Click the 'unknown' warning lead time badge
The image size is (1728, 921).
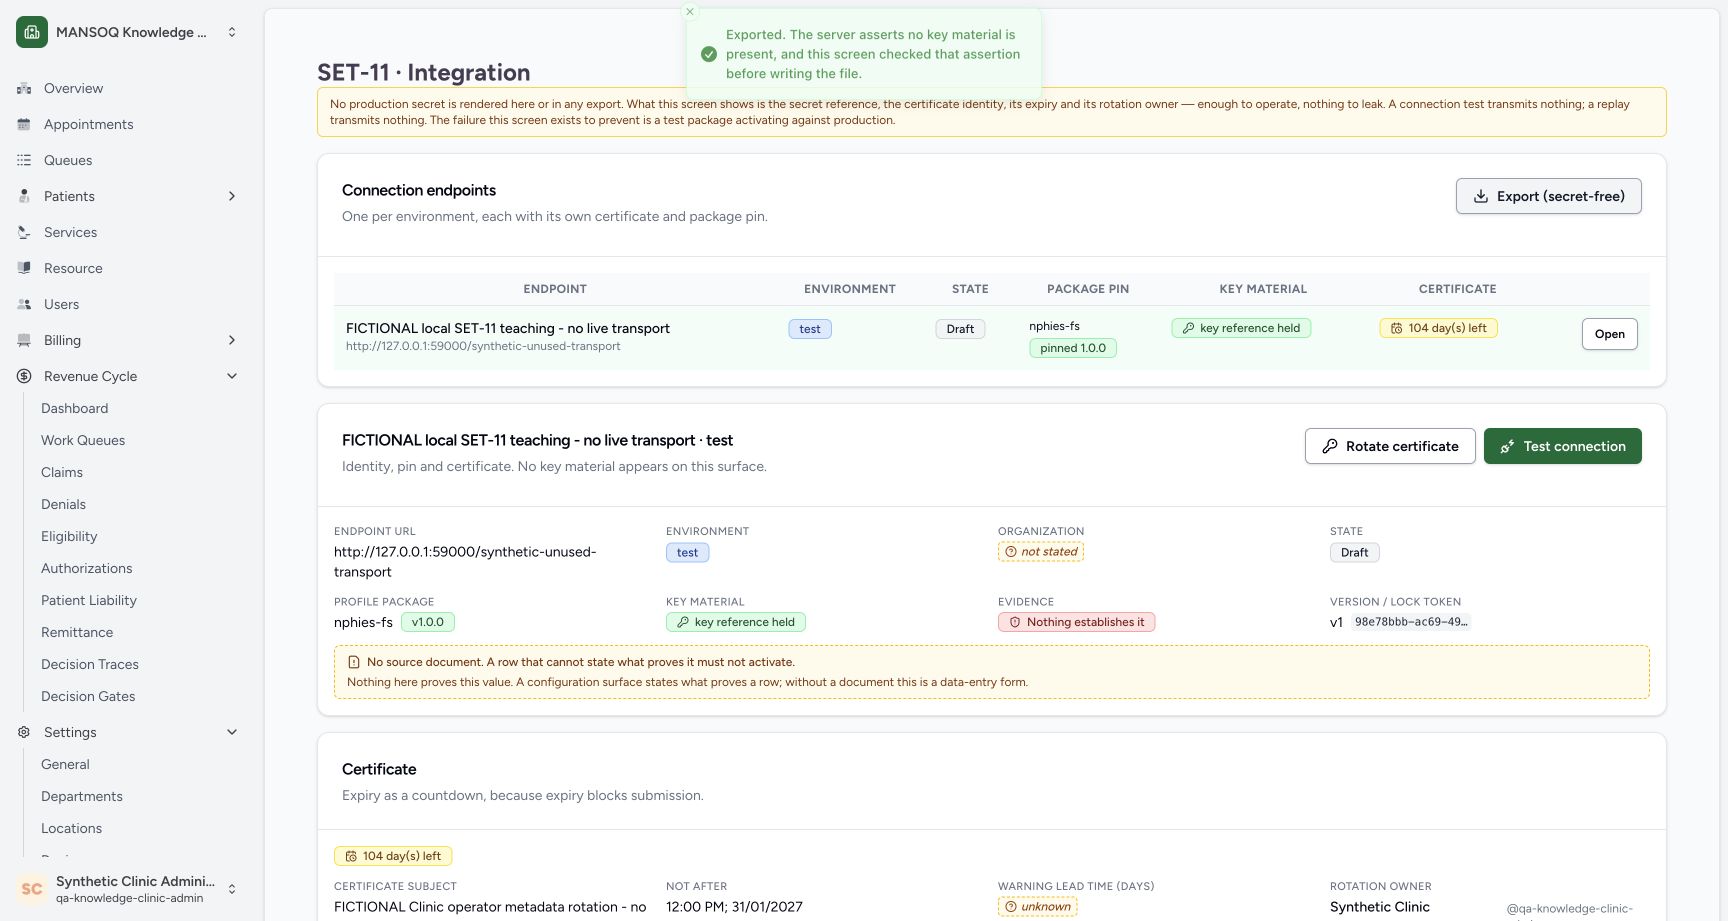(1037, 907)
